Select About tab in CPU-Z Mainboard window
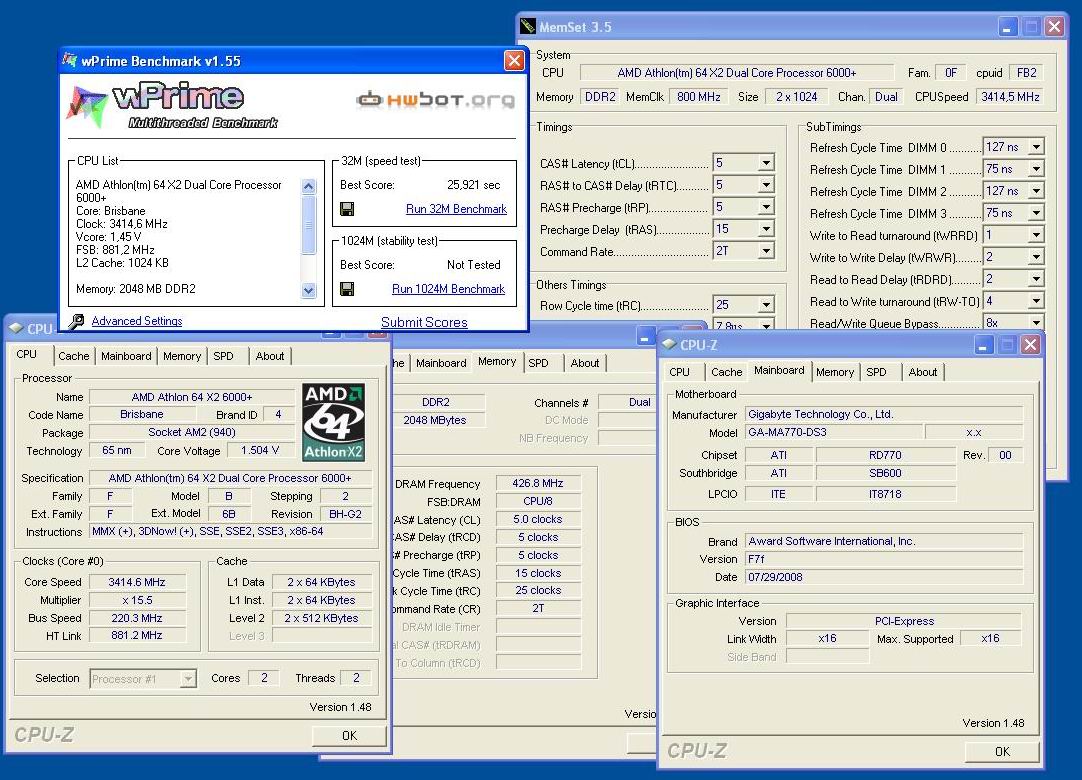Viewport: 1082px width, 780px height. (x=923, y=372)
